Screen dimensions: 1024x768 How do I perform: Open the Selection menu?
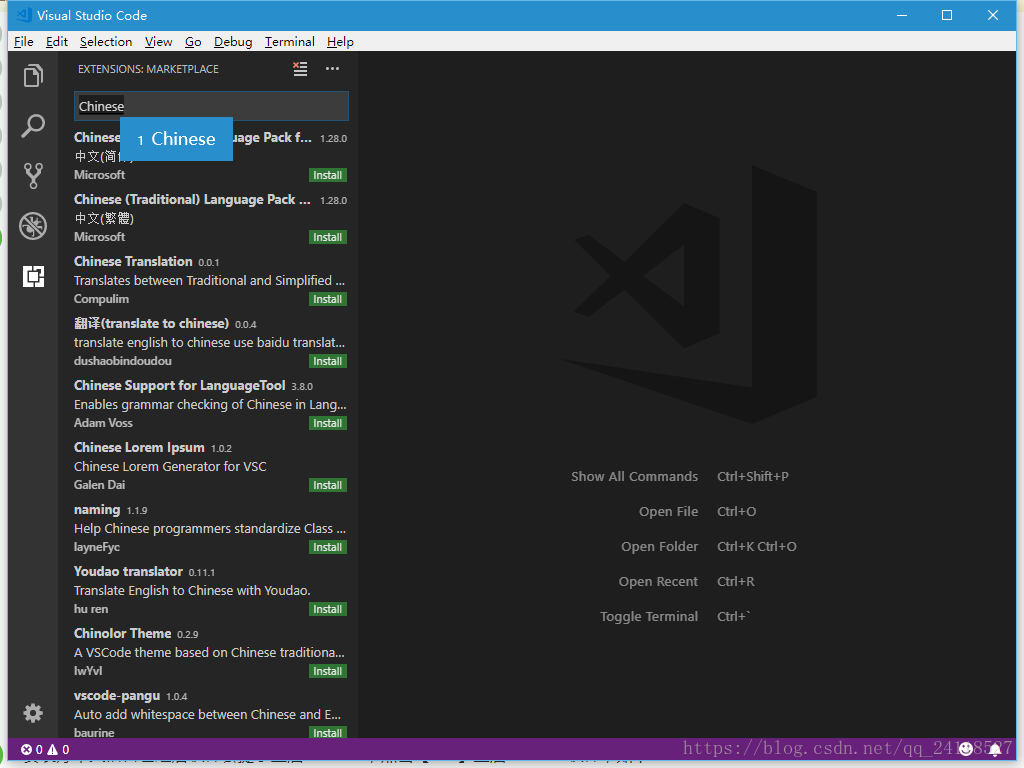click(106, 42)
